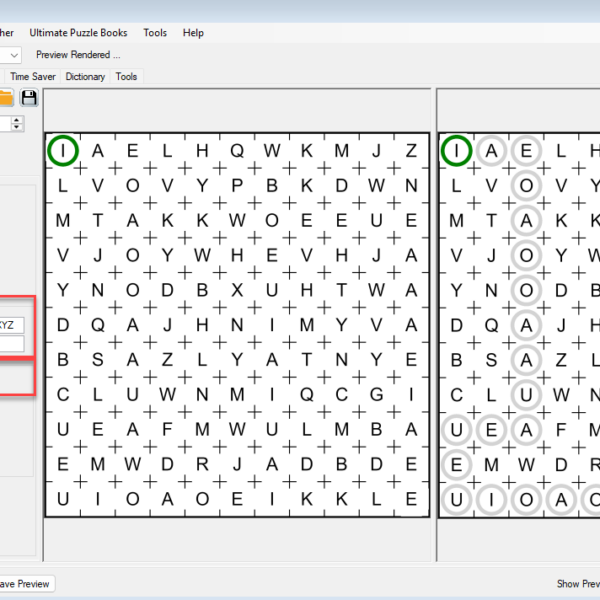600x600 pixels.
Task: Click the text field ending in XYZ
Action: click(11, 325)
